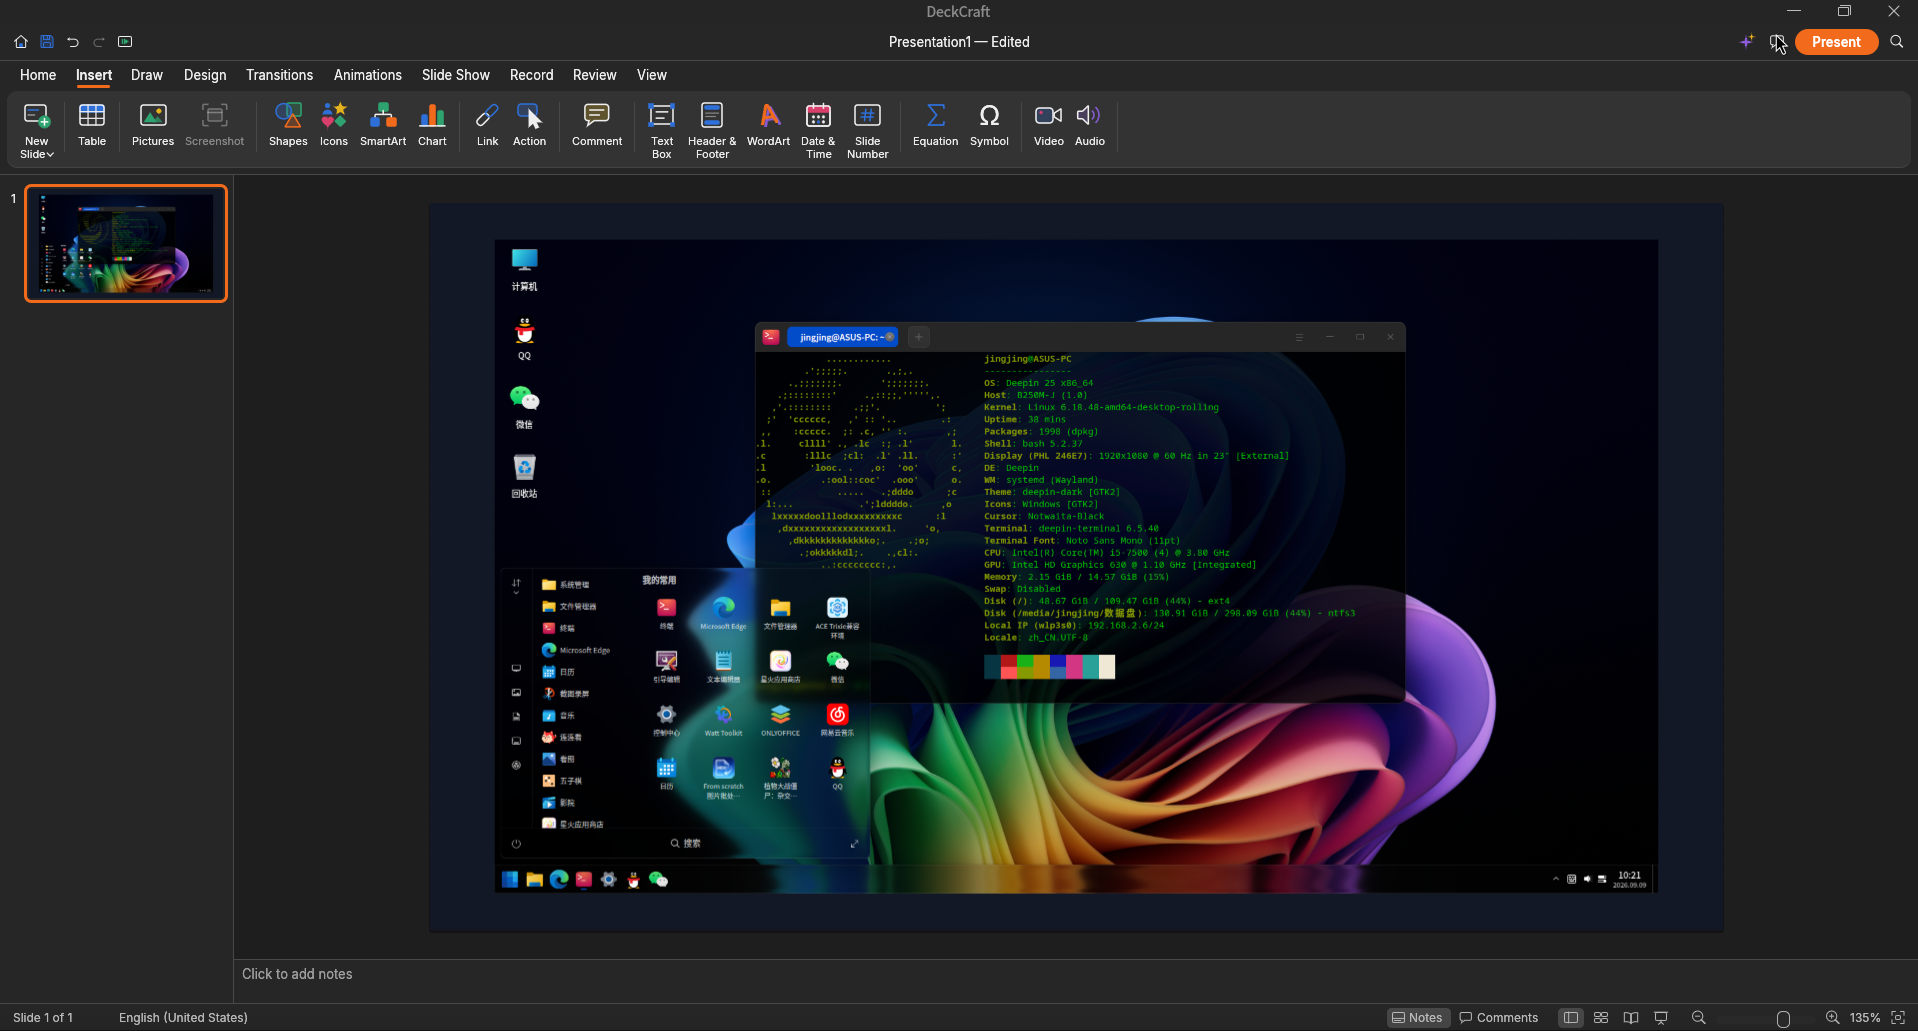The width and height of the screenshot is (1918, 1031).
Task: Switch to the Transitions tab
Action: click(280, 75)
